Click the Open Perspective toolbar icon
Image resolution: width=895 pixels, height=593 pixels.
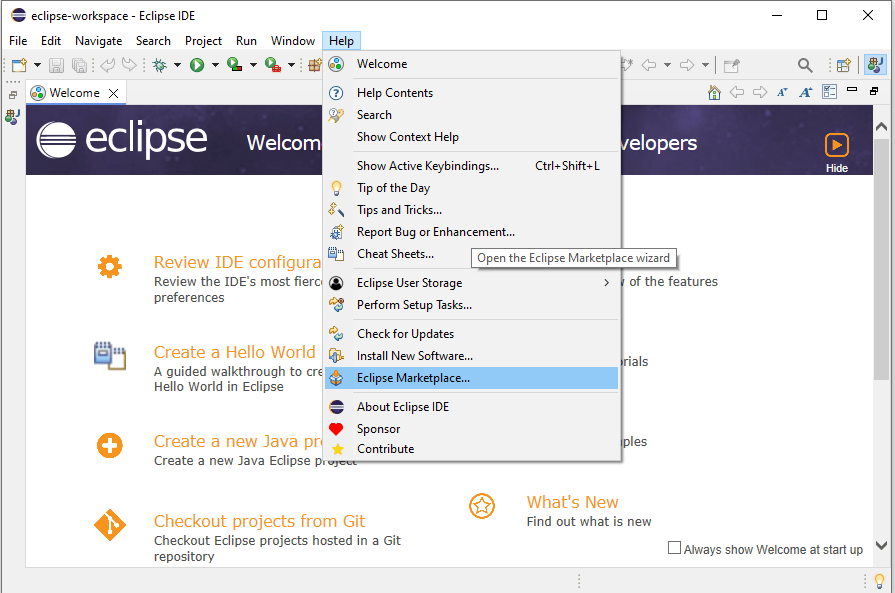(844, 65)
